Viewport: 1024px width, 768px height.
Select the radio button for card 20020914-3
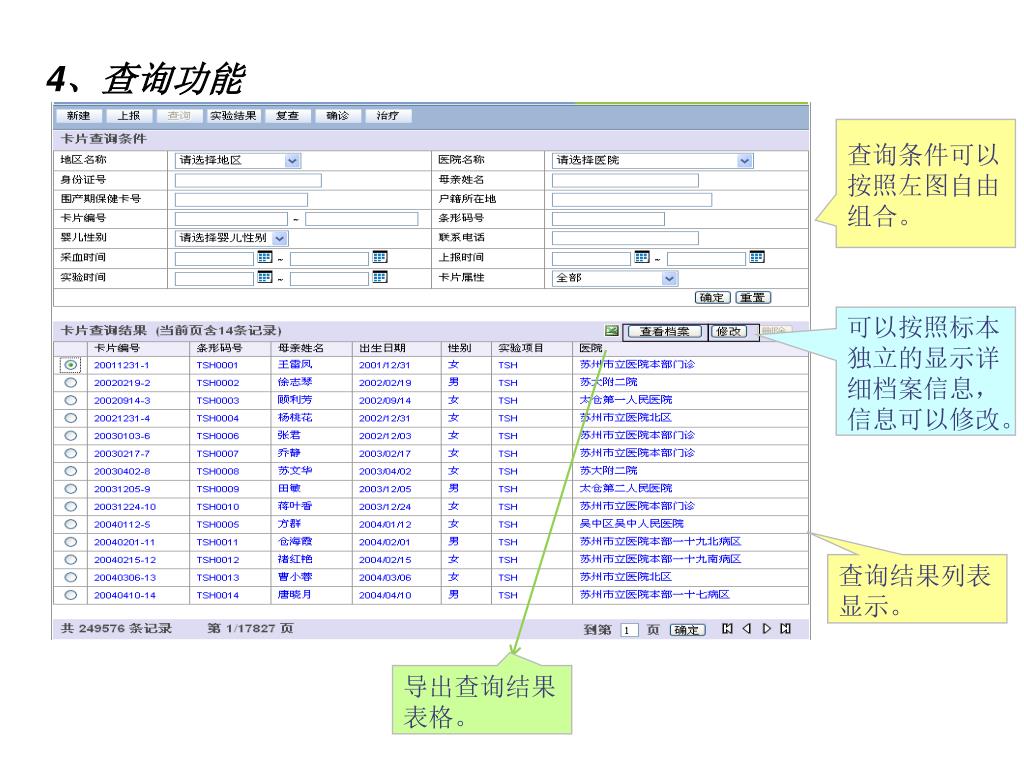click(x=71, y=400)
